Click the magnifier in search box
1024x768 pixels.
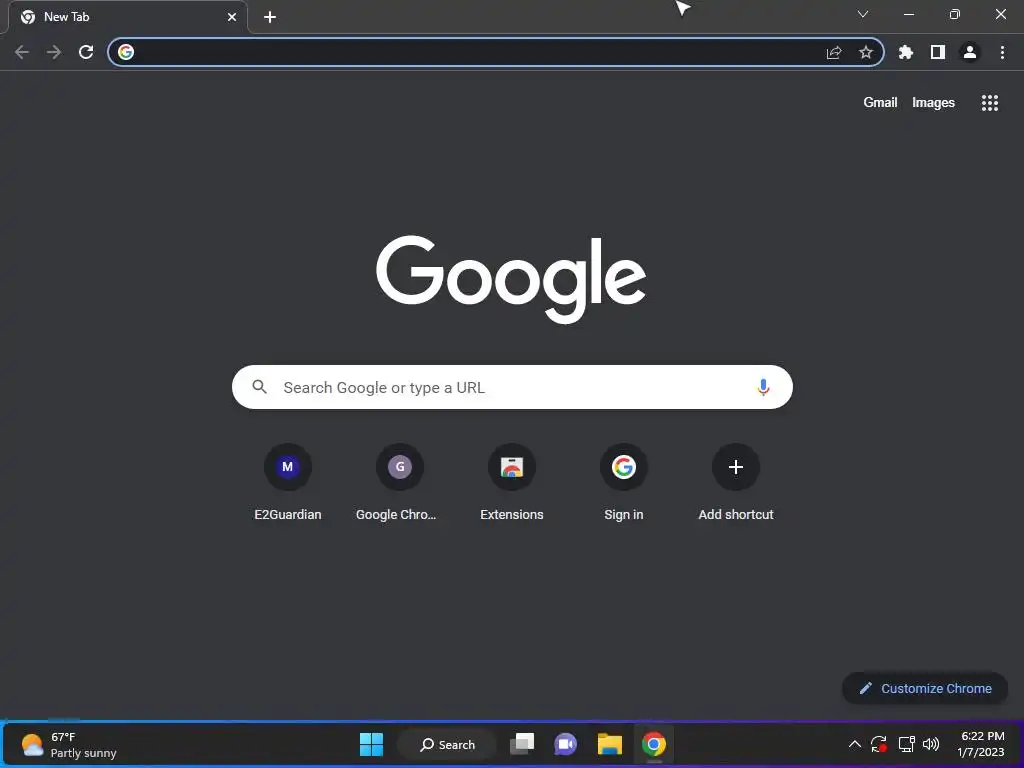click(259, 387)
